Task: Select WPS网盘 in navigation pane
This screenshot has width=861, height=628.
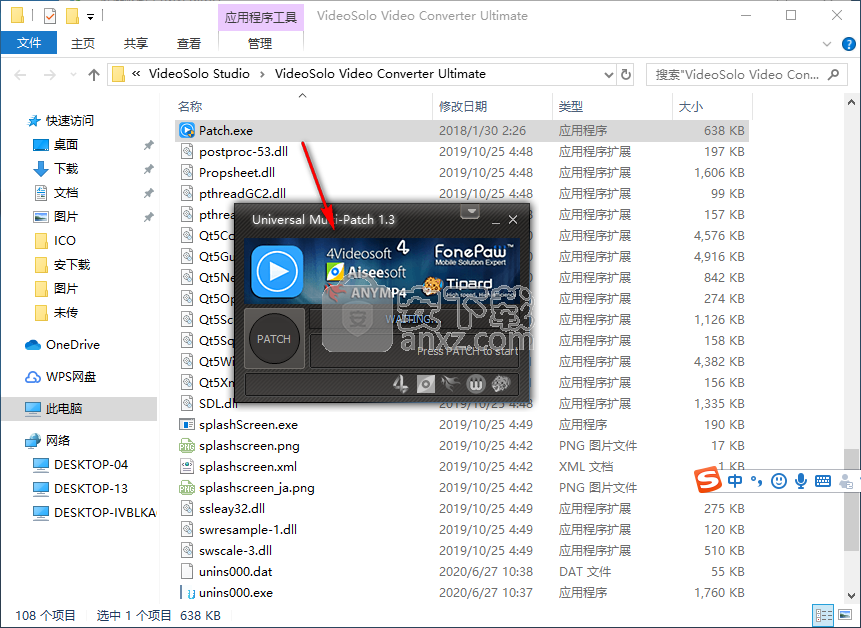Action: point(71,377)
